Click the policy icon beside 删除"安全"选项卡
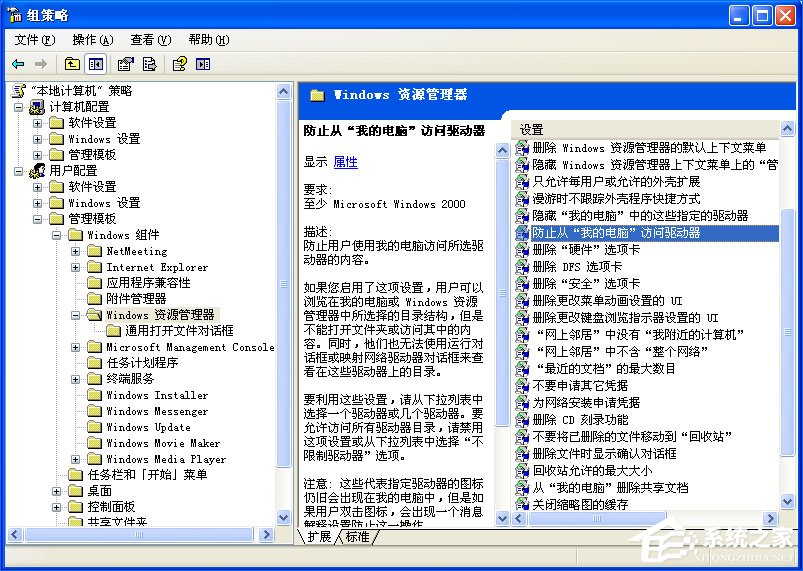Image resolution: width=803 pixels, height=571 pixels. pos(522,283)
